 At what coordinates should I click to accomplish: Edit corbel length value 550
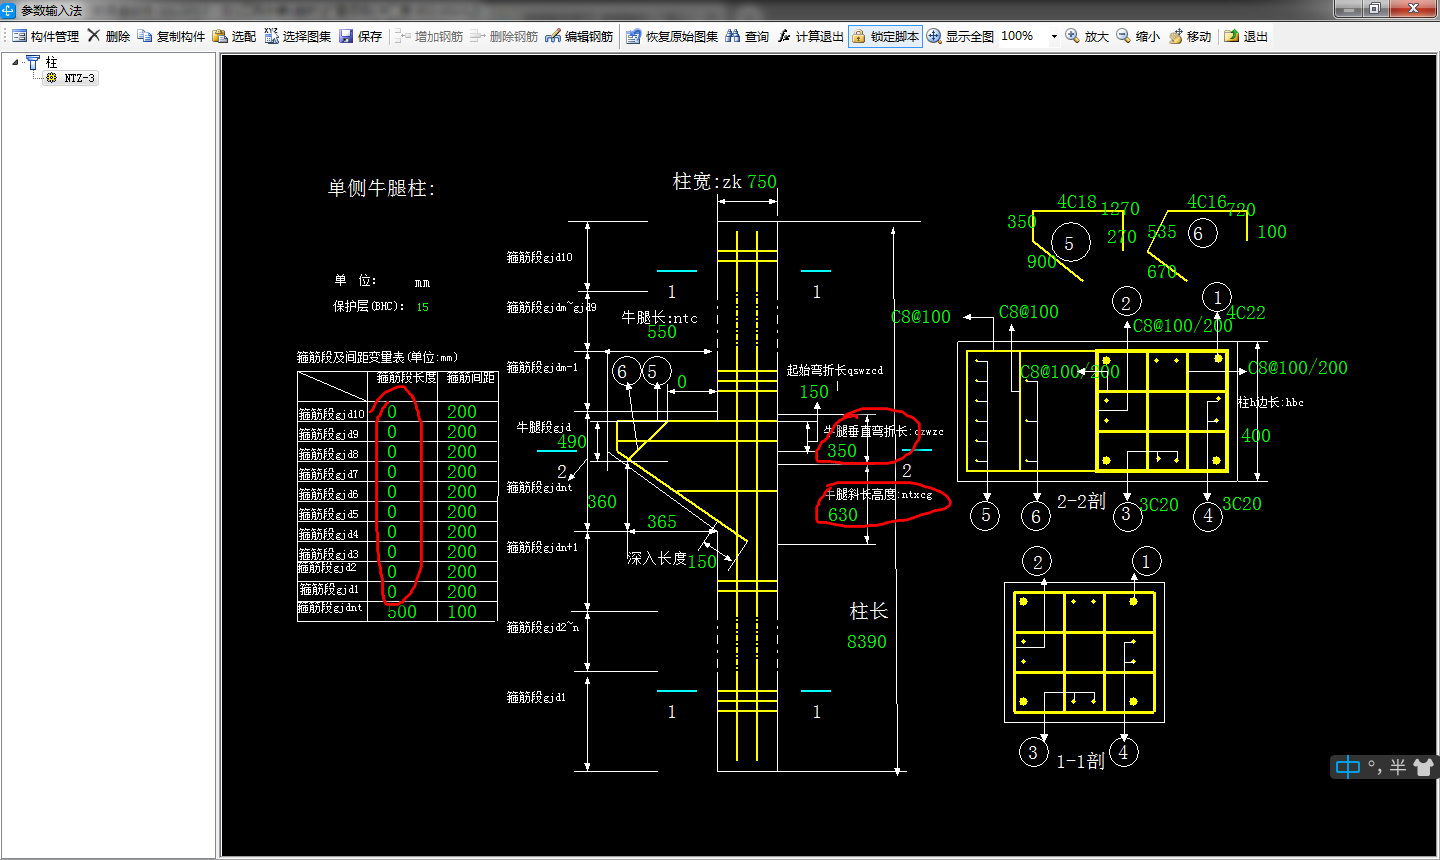point(662,332)
